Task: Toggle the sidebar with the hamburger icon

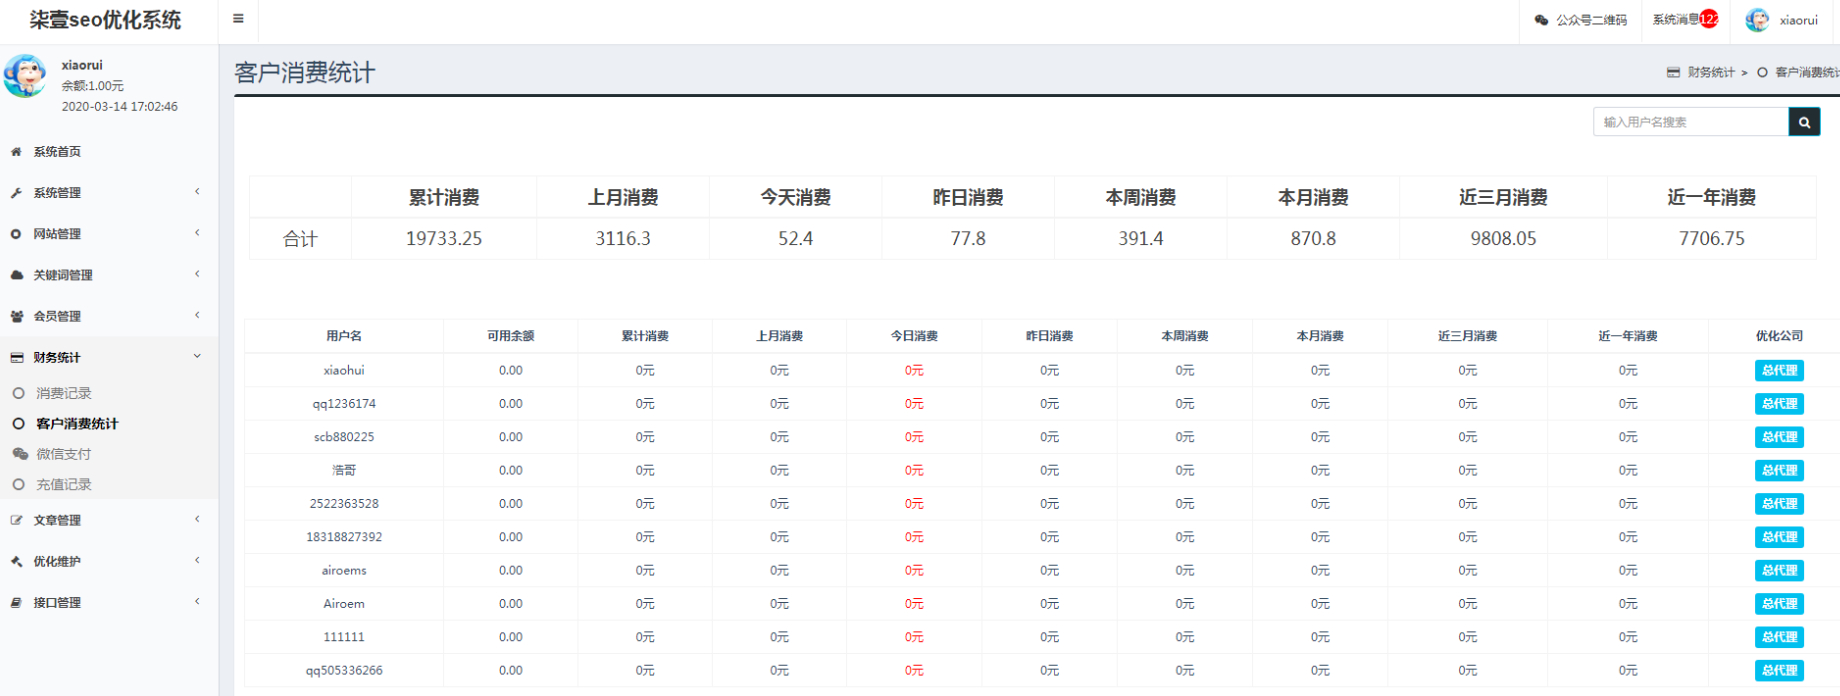Action: coord(238,19)
